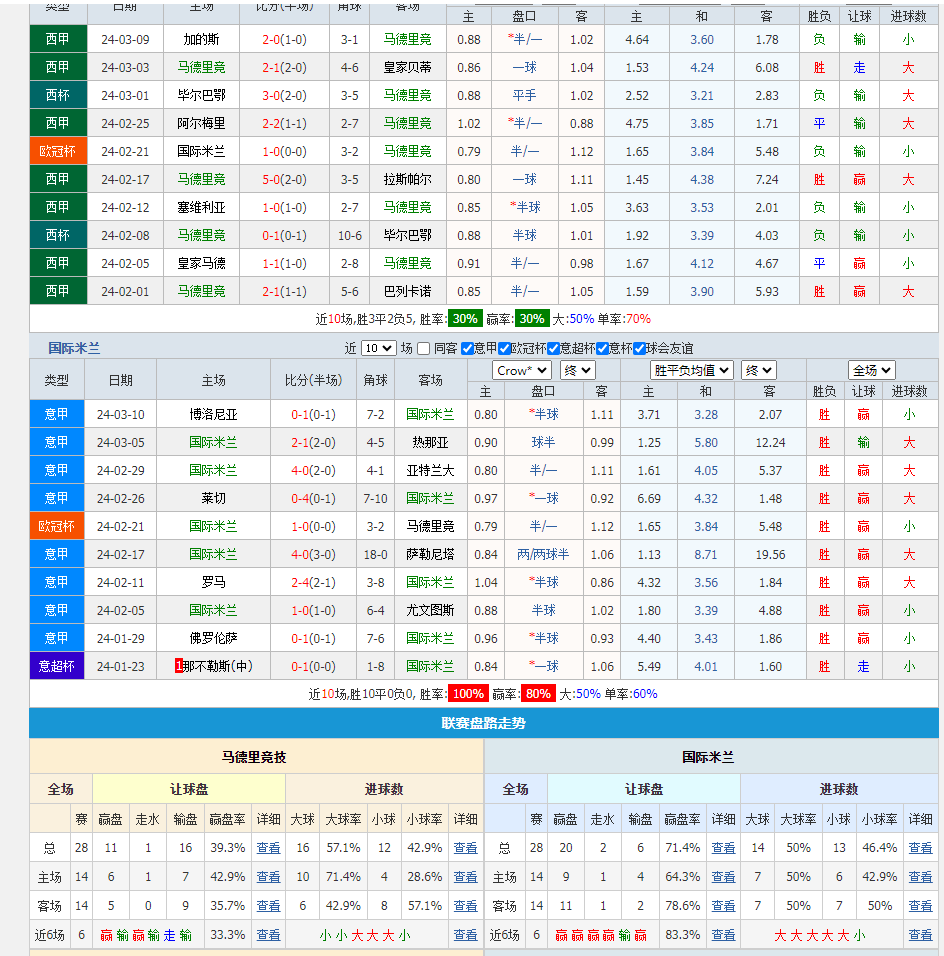Disable the 欧冠杯 filter checkbox
This screenshot has width=944, height=956.
(505, 349)
